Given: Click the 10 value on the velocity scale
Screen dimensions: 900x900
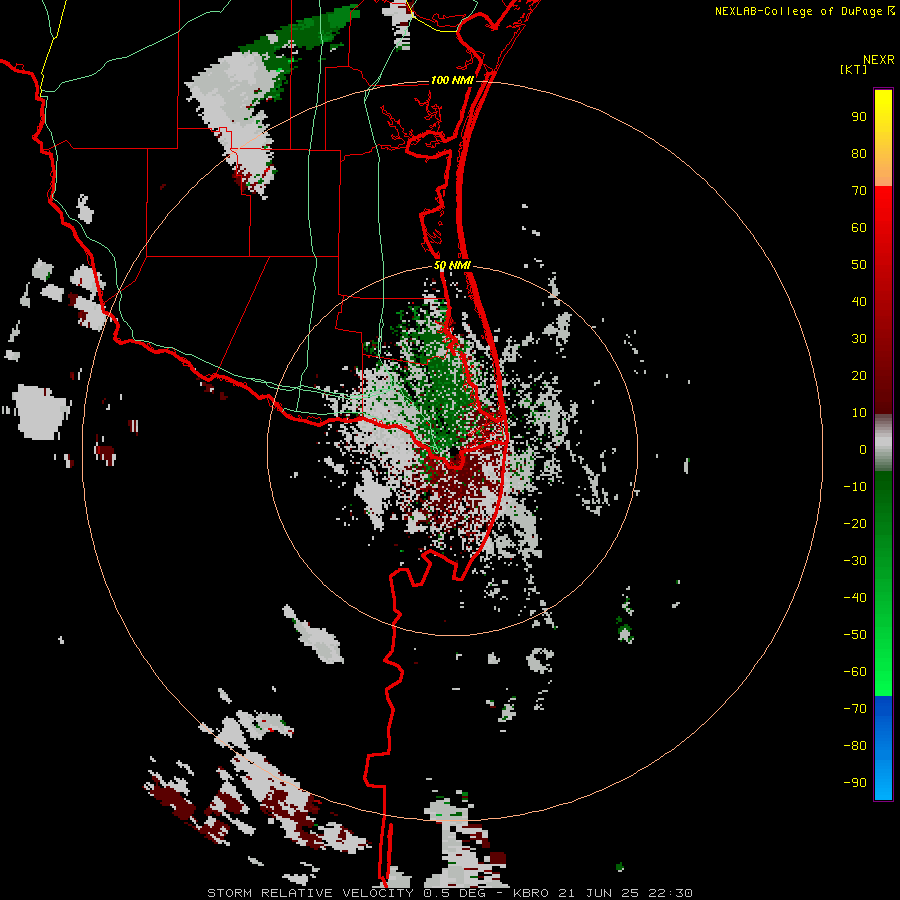Looking at the screenshot, I should [x=859, y=413].
